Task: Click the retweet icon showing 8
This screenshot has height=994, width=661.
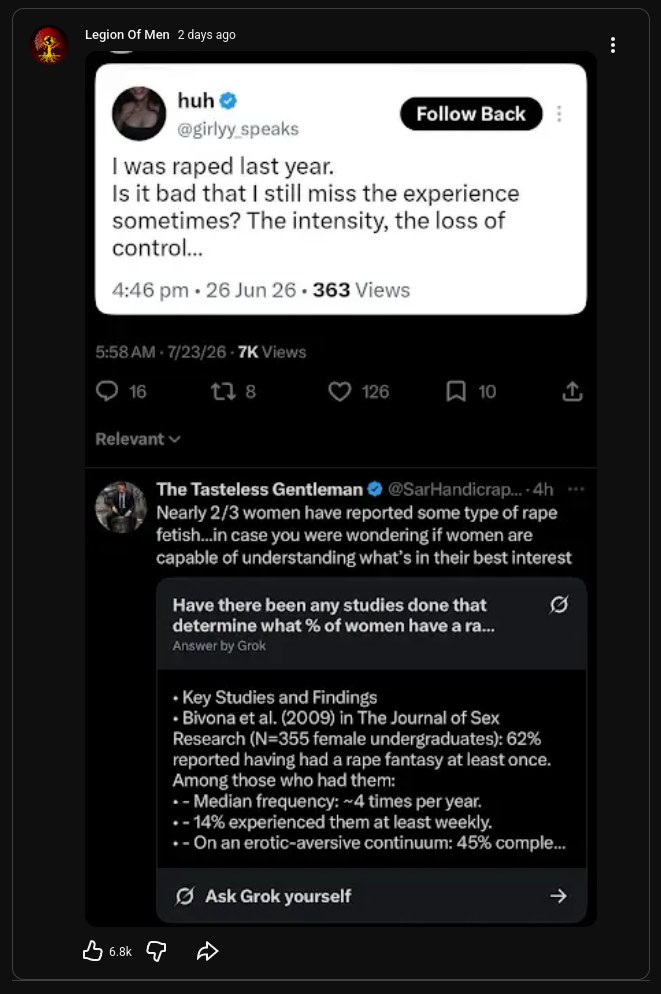Action: click(223, 391)
